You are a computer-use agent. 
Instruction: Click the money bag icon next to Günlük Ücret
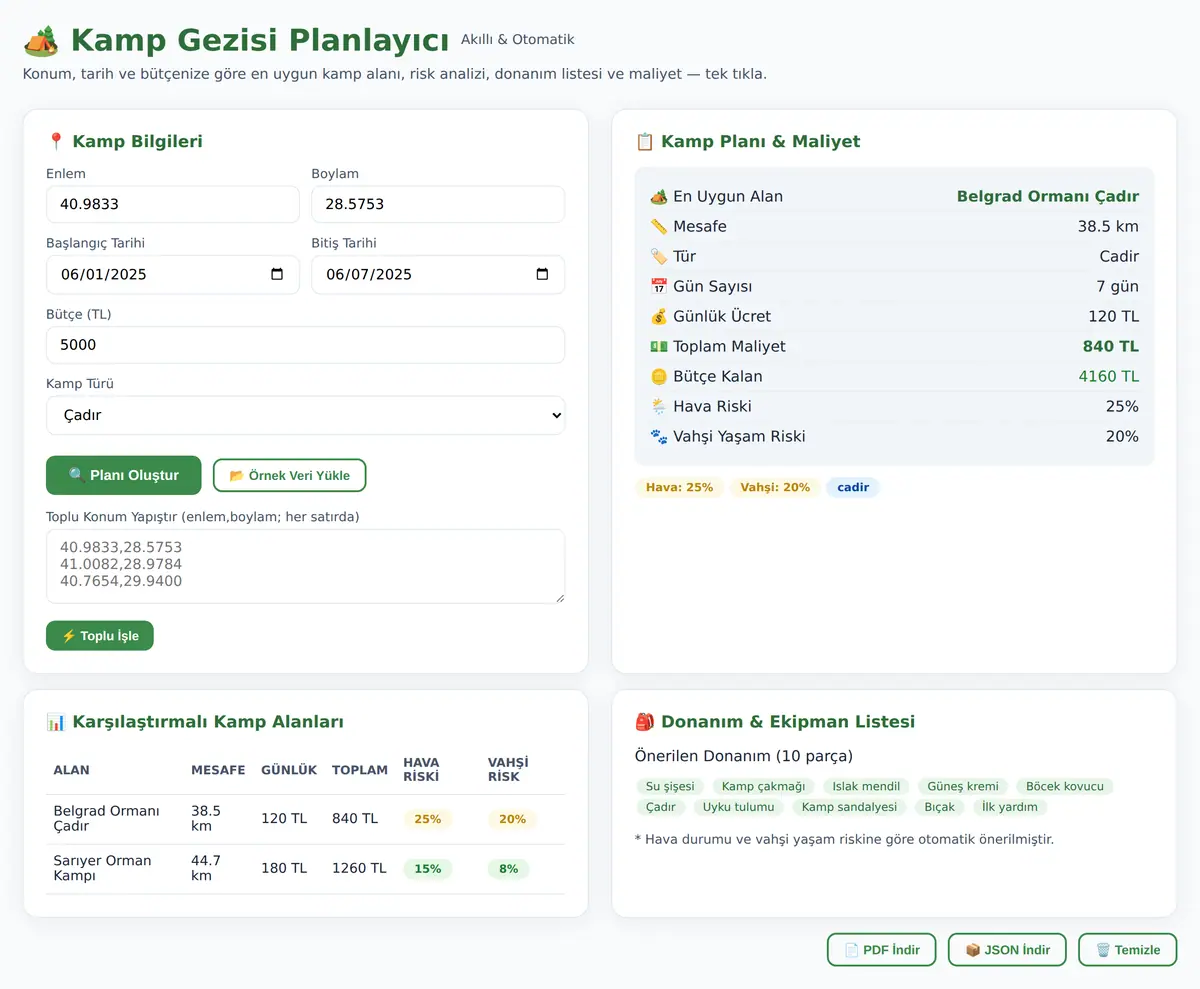coord(658,317)
